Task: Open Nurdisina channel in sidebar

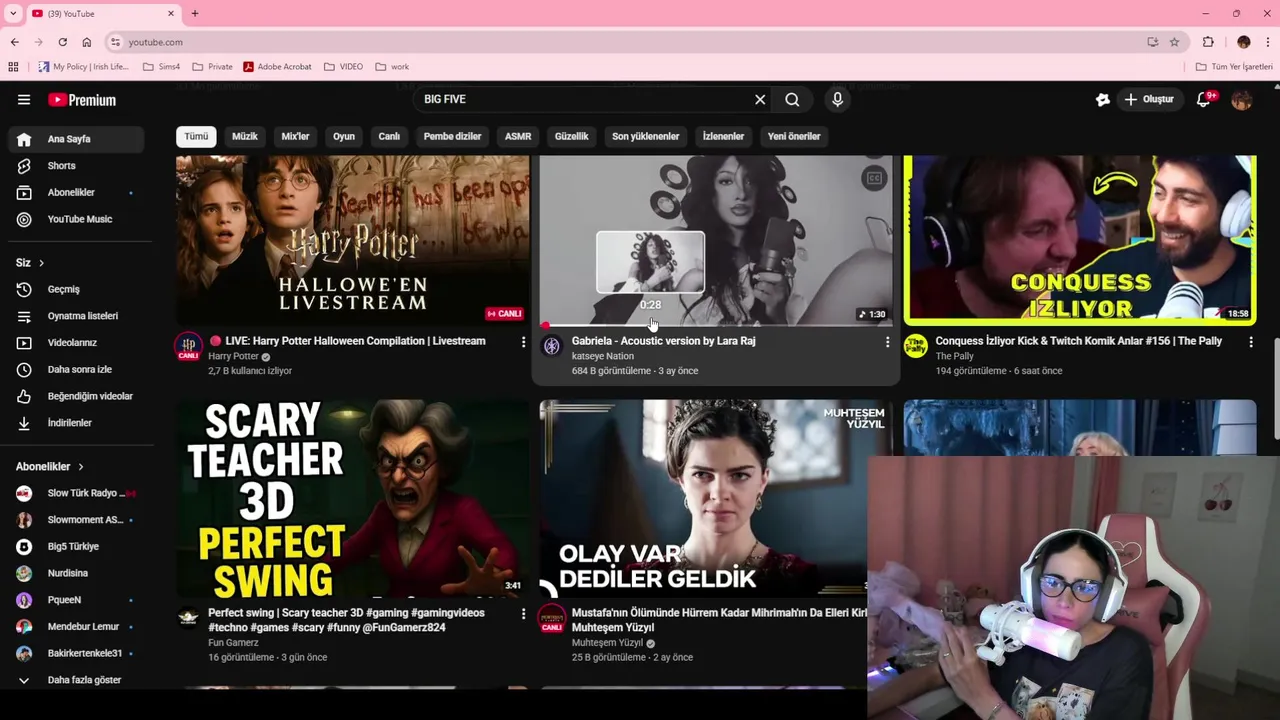Action: (x=76, y=573)
